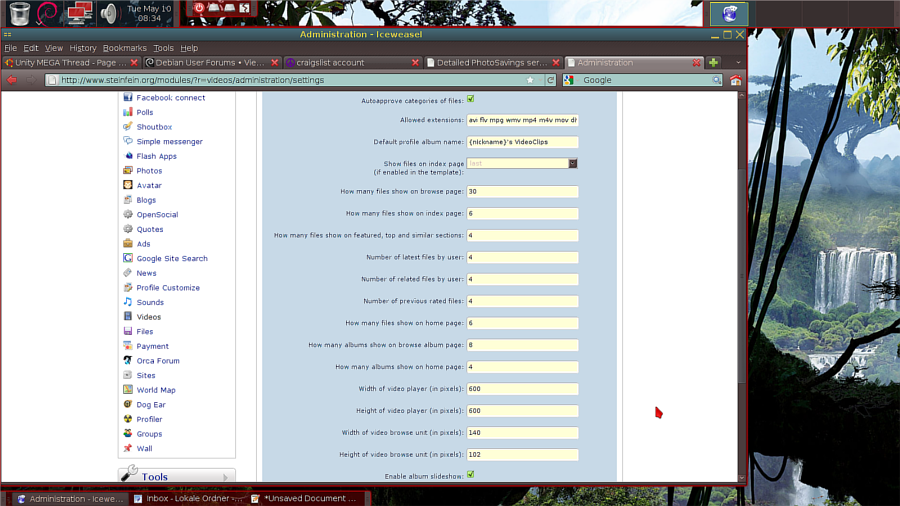This screenshot has width=900, height=506.
Task: Reload the page with the refresh icon
Action: point(550,80)
